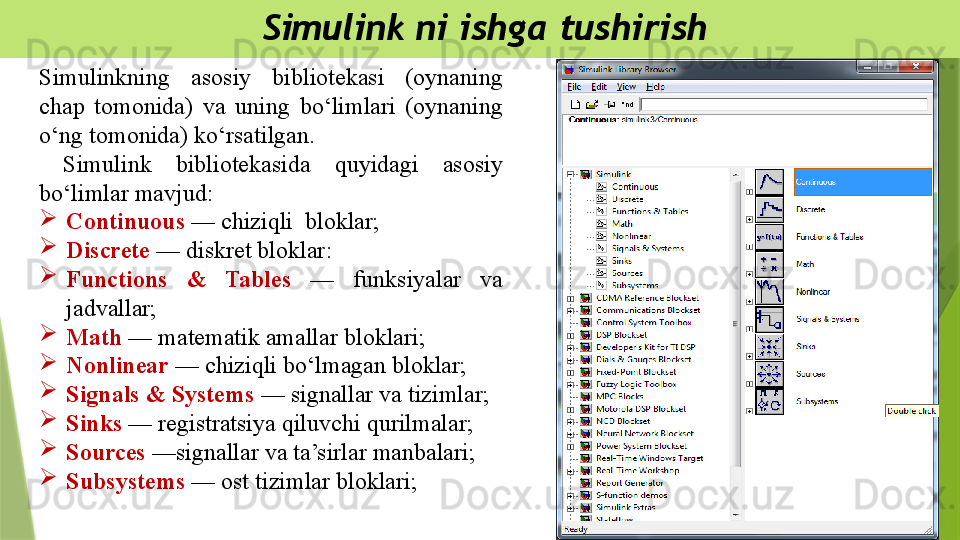Screen dimensions: 960x540
Task: Click the Continuous library block icon
Action: pyautogui.click(x=769, y=183)
